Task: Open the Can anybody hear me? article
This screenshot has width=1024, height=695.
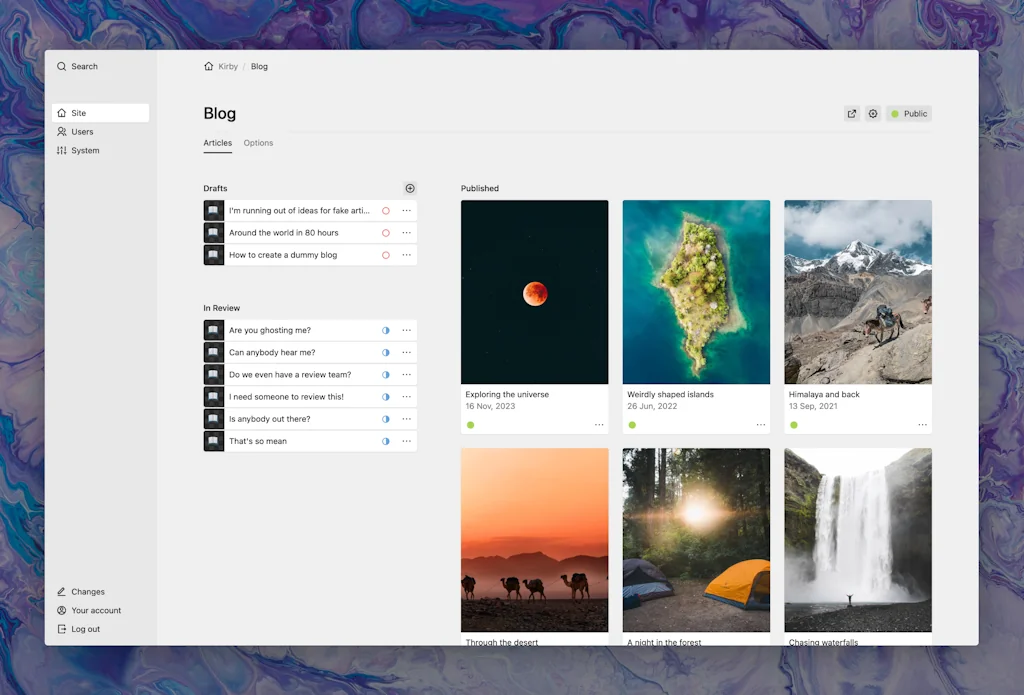Action: (x=272, y=353)
